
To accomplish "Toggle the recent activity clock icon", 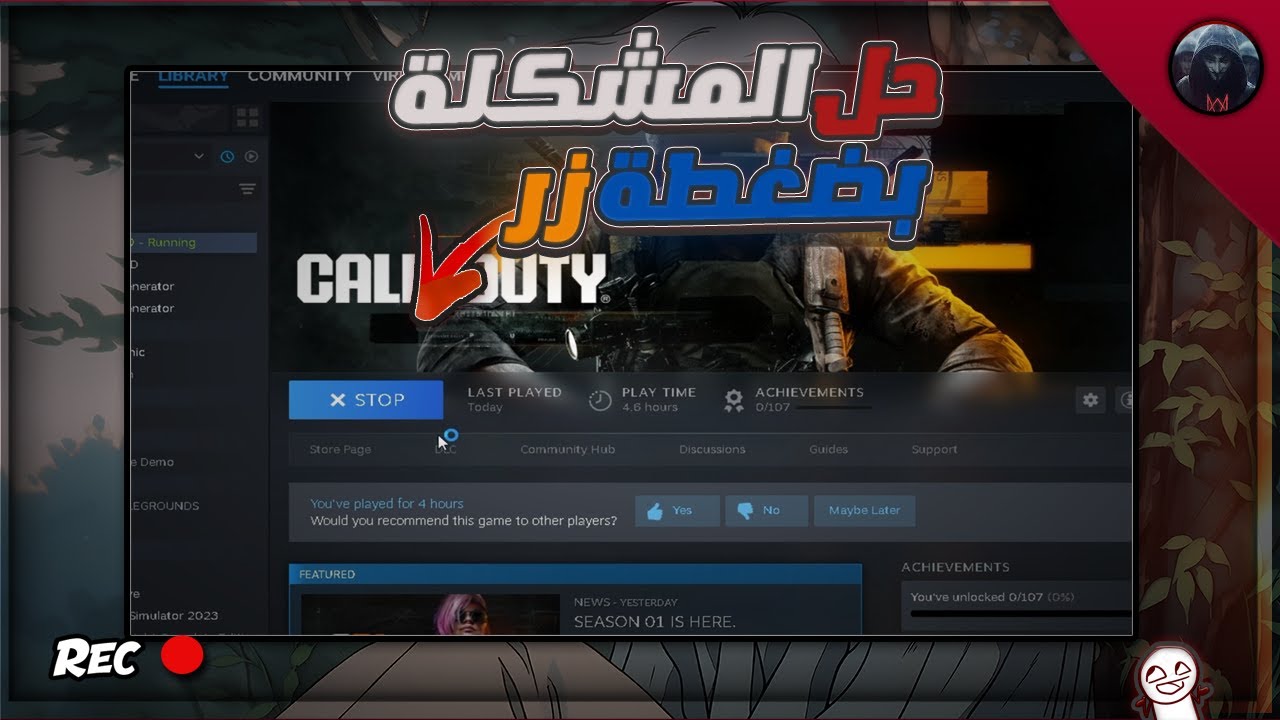I will pyautogui.click(x=227, y=156).
